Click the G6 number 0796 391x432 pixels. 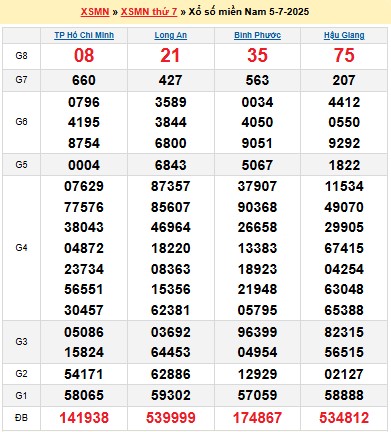84,102
